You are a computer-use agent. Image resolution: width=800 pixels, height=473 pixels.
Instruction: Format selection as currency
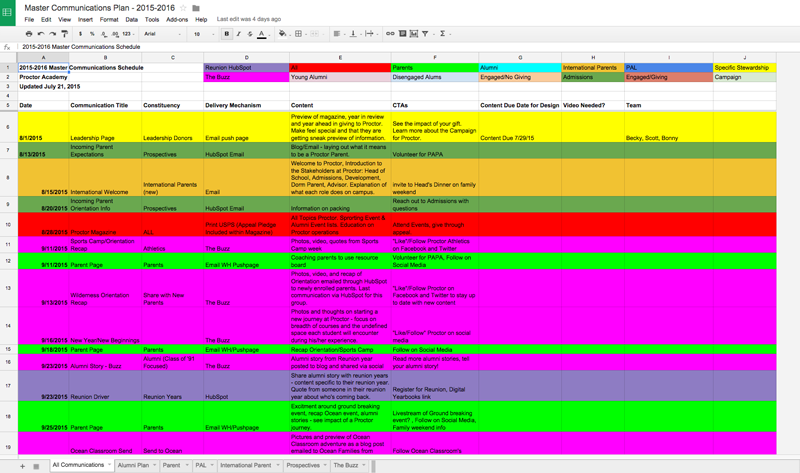click(80, 34)
